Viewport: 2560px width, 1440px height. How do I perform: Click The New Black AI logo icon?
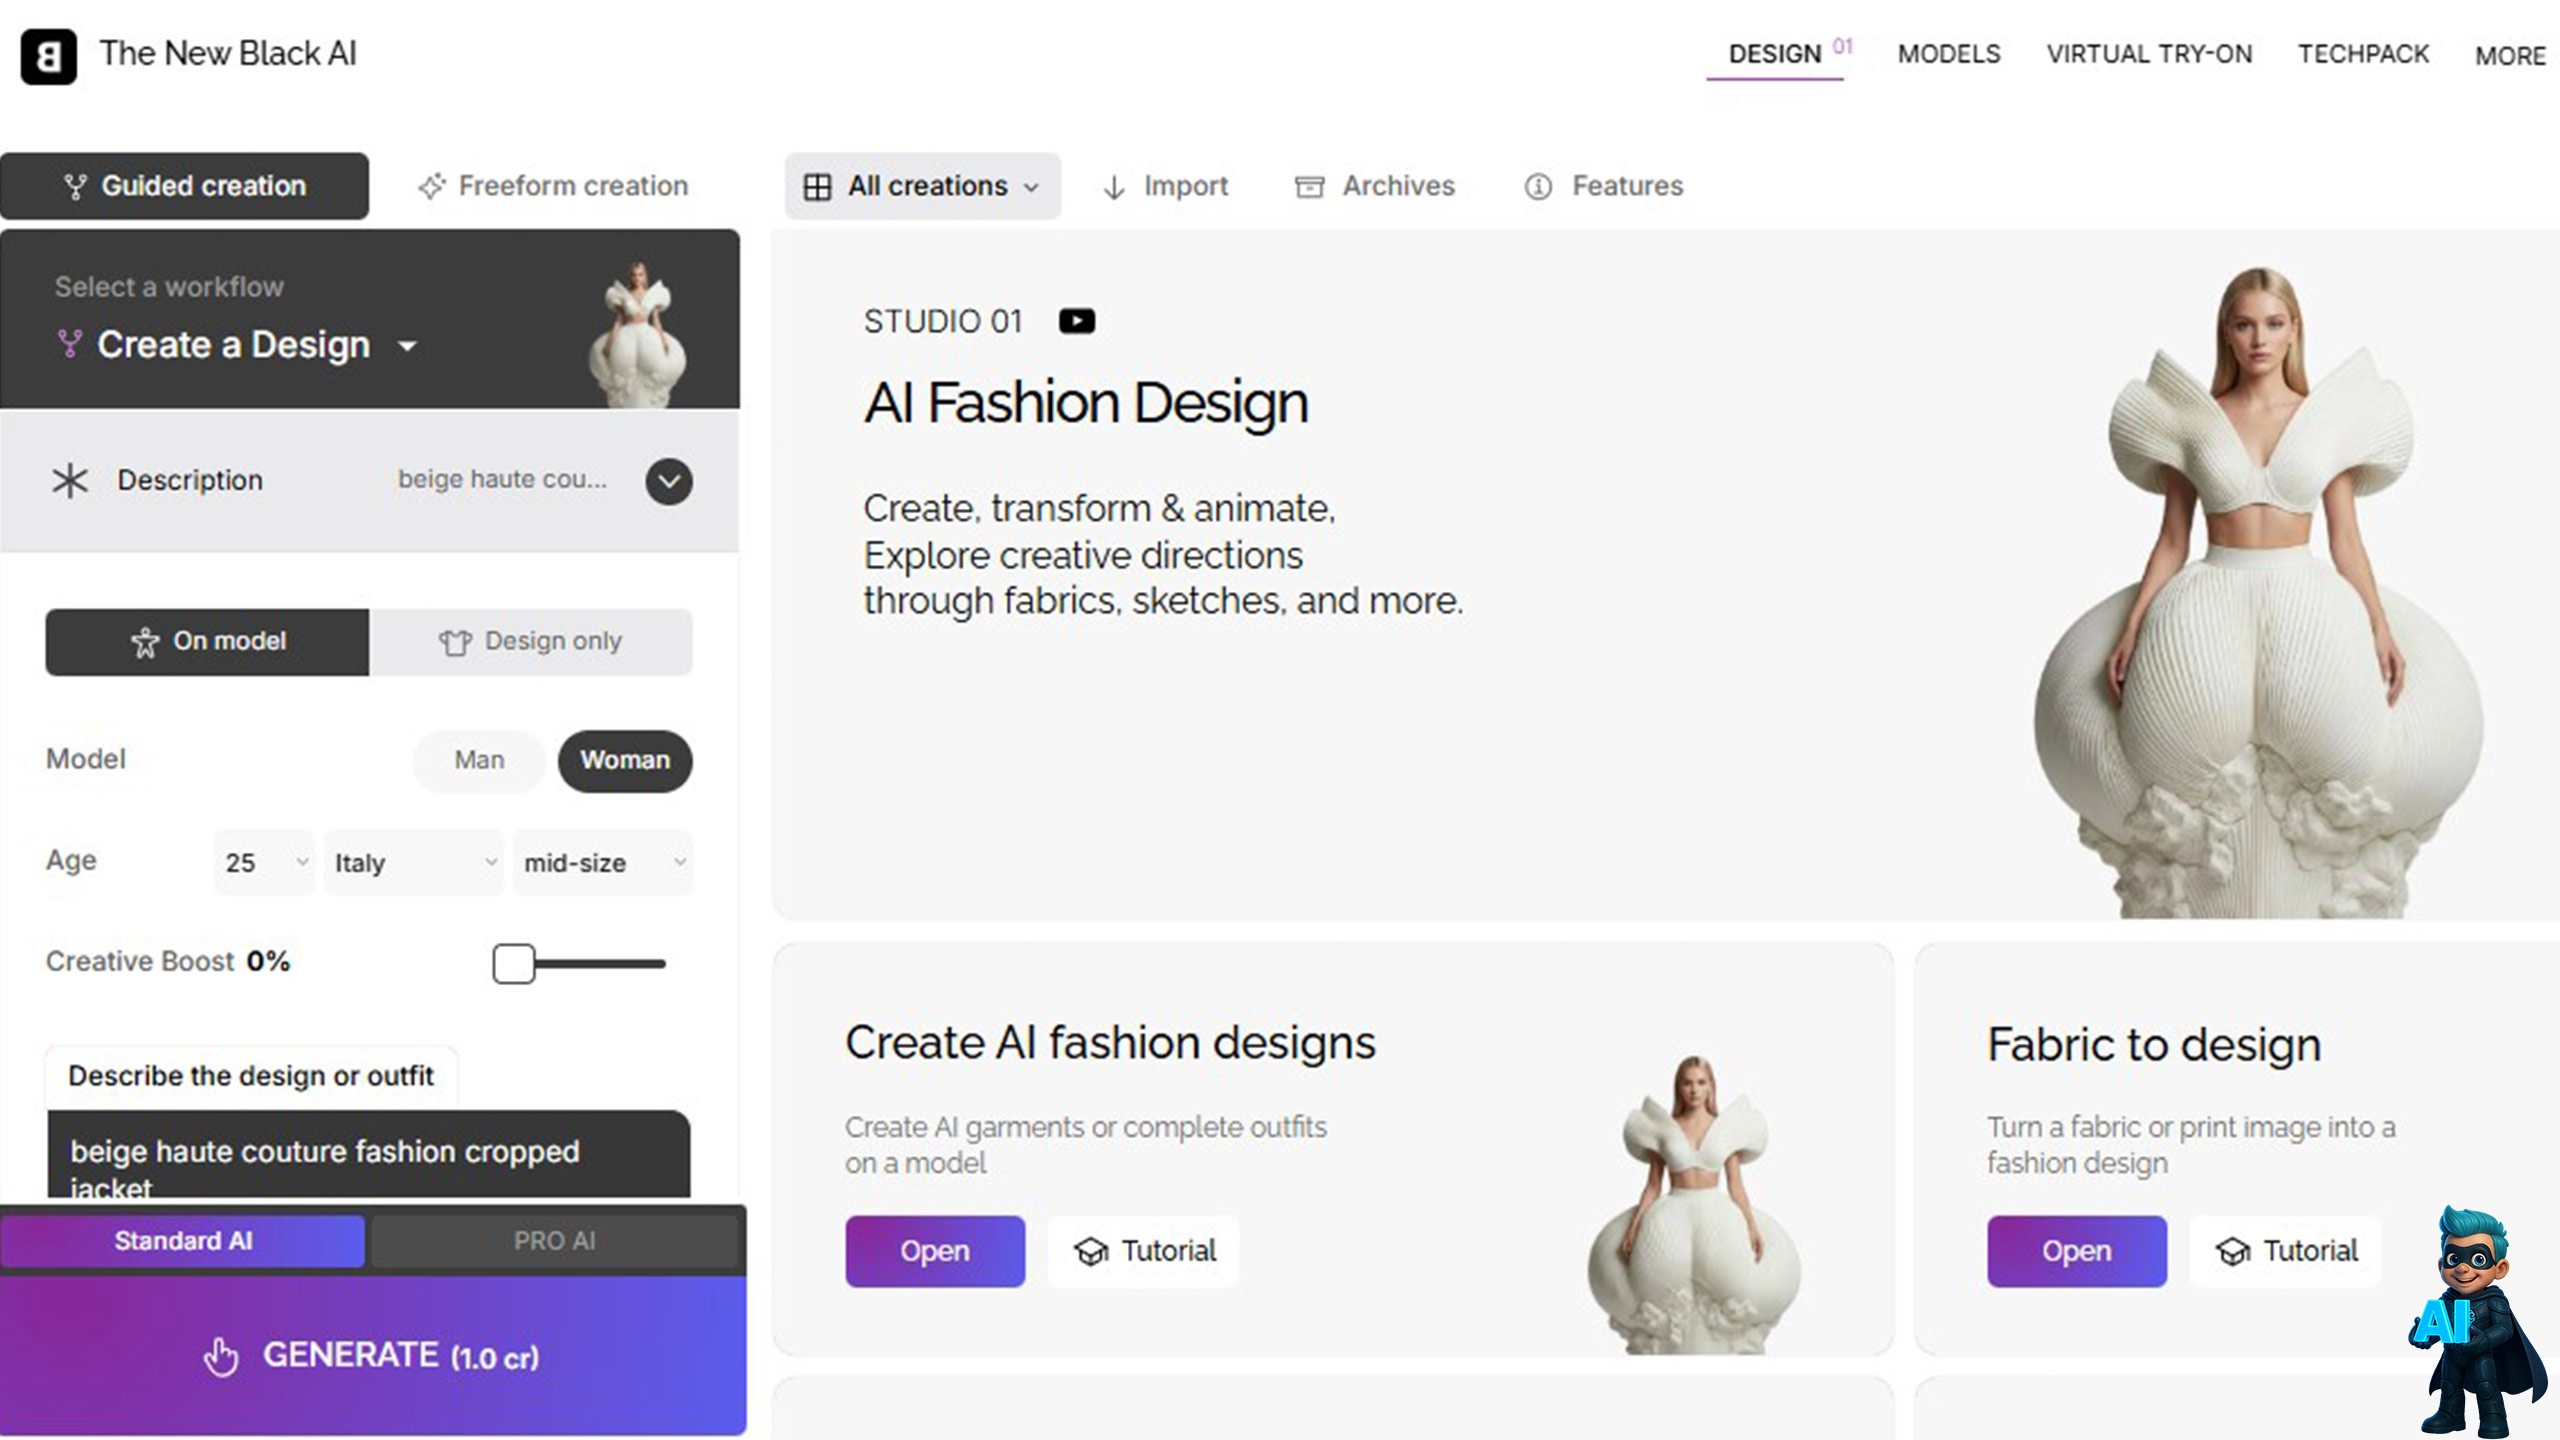pyautogui.click(x=48, y=56)
